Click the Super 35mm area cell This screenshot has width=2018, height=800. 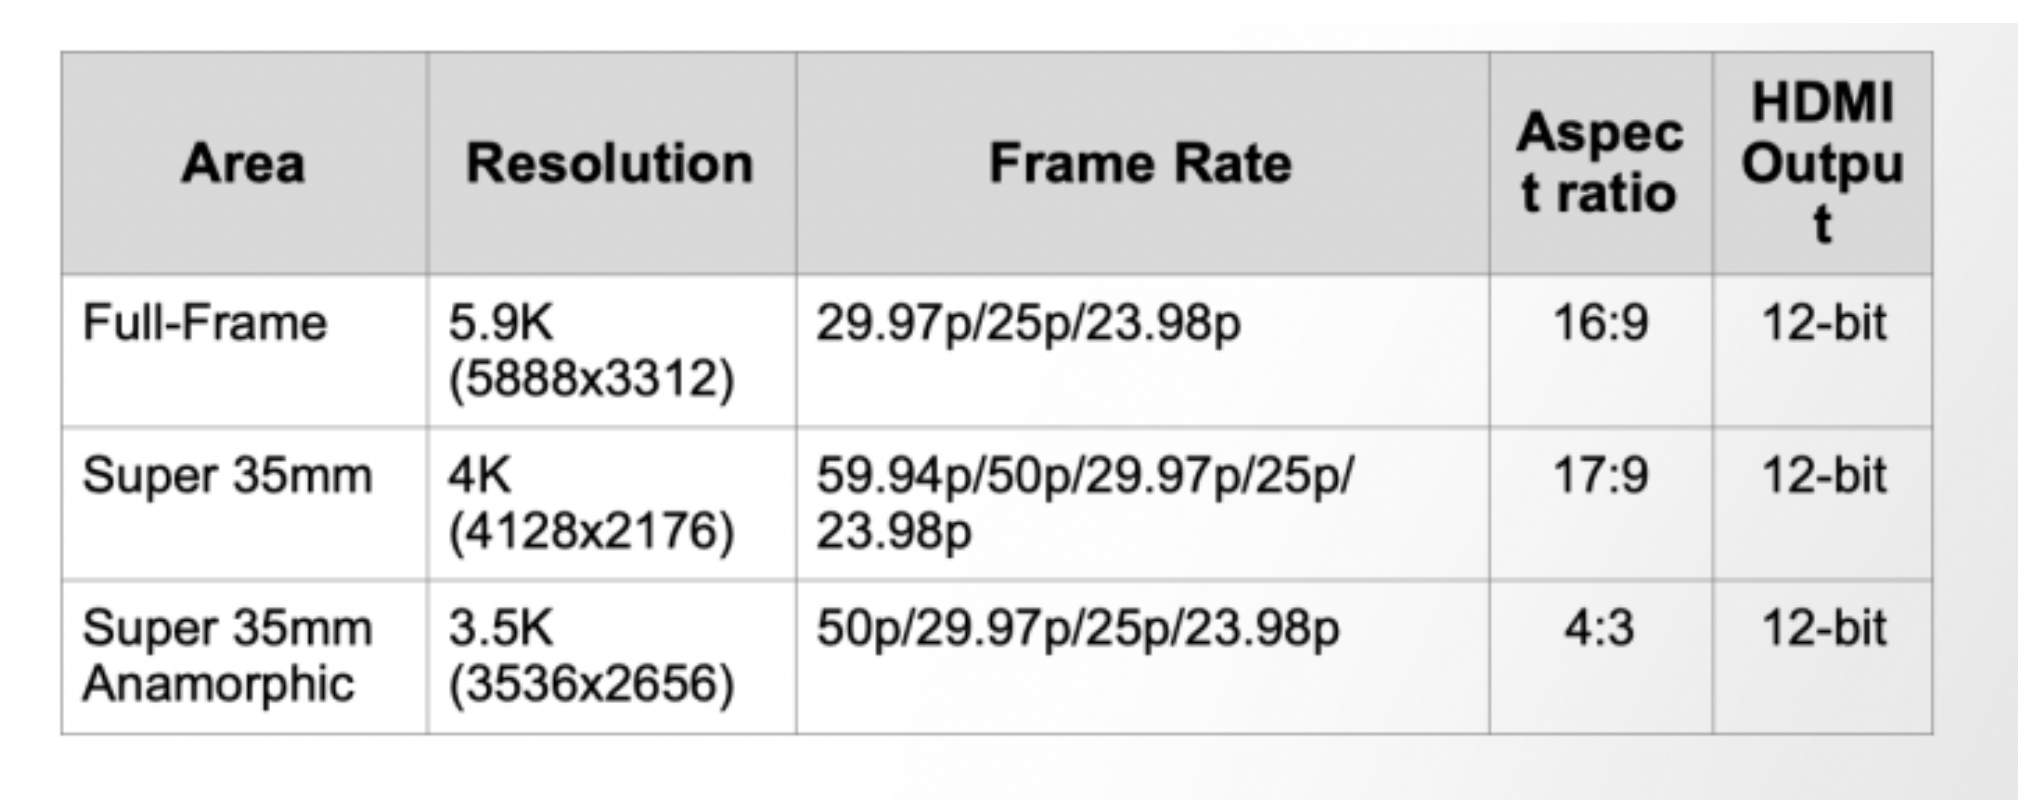tap(227, 475)
